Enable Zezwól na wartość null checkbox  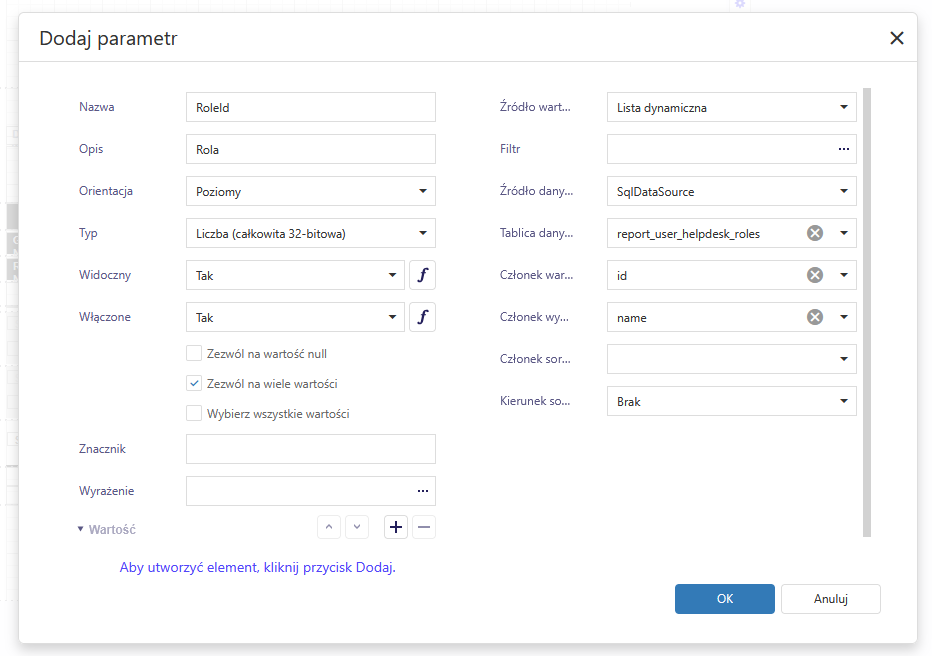194,353
